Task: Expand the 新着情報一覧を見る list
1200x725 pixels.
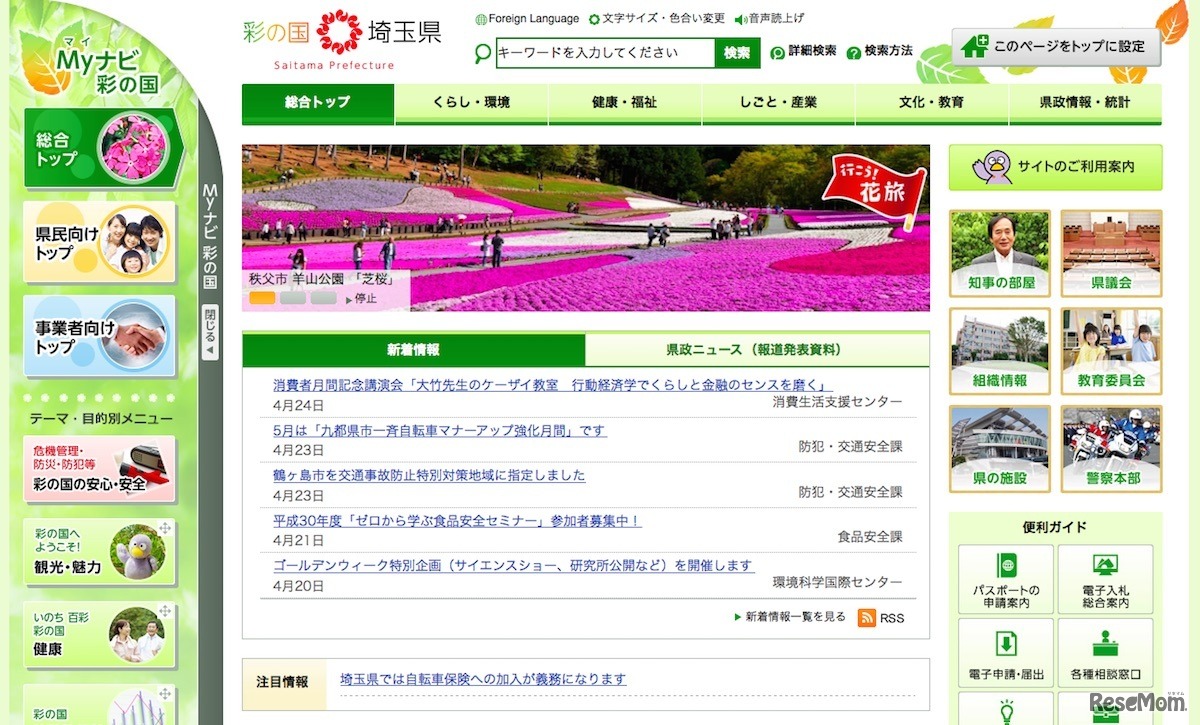Action: pos(790,617)
